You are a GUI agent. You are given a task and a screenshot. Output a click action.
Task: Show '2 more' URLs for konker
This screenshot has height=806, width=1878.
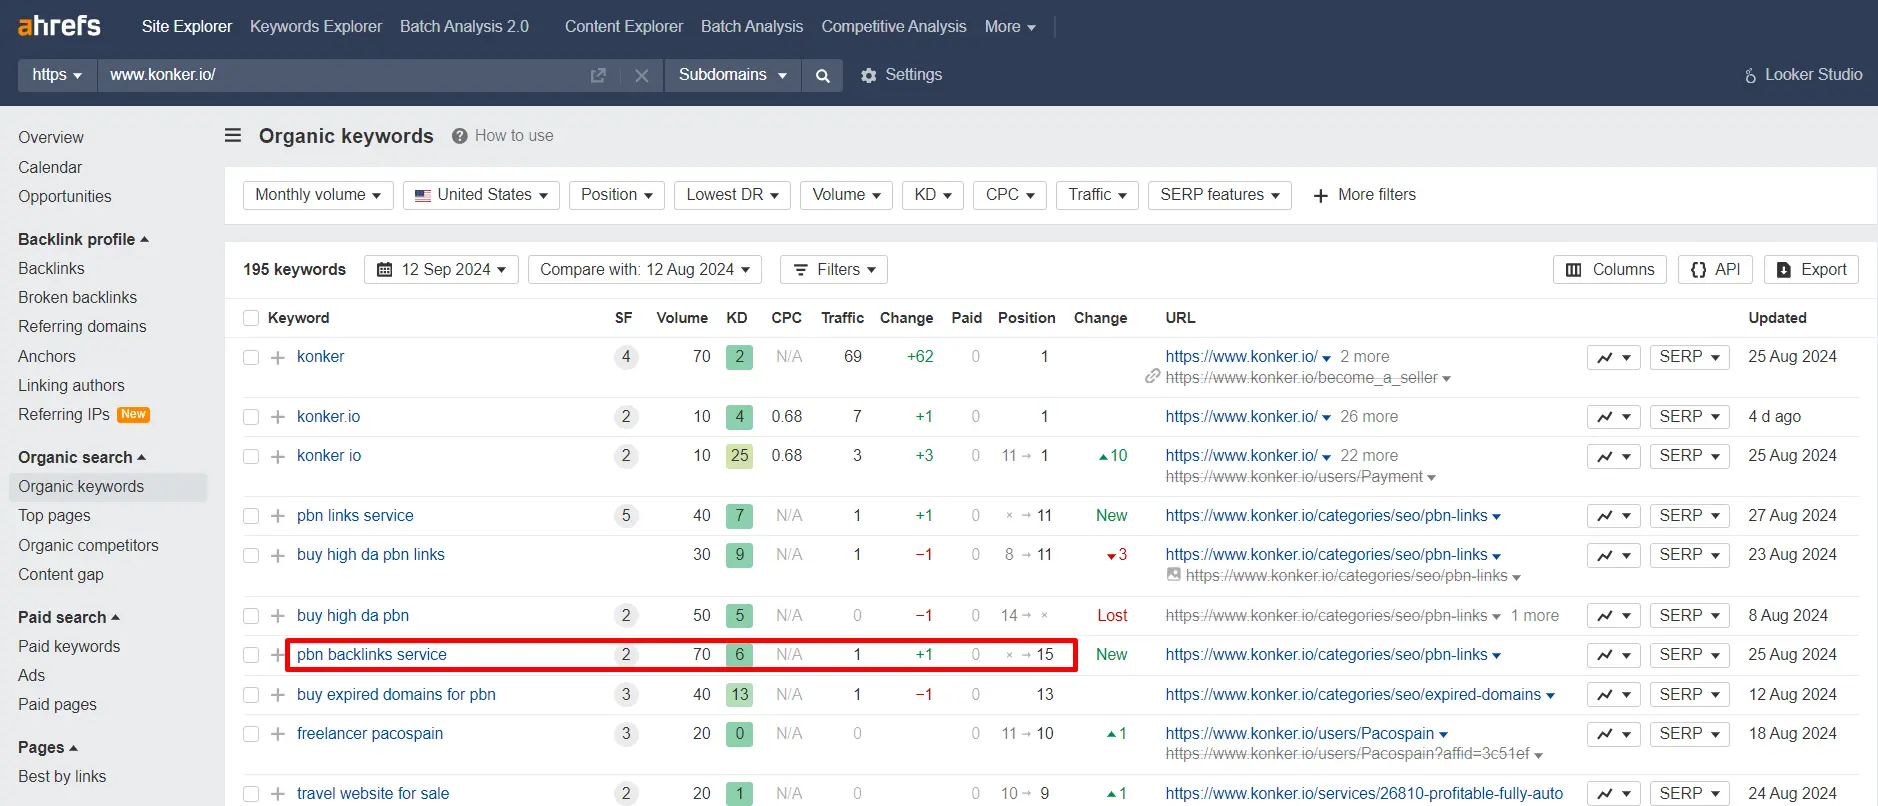coord(1364,357)
